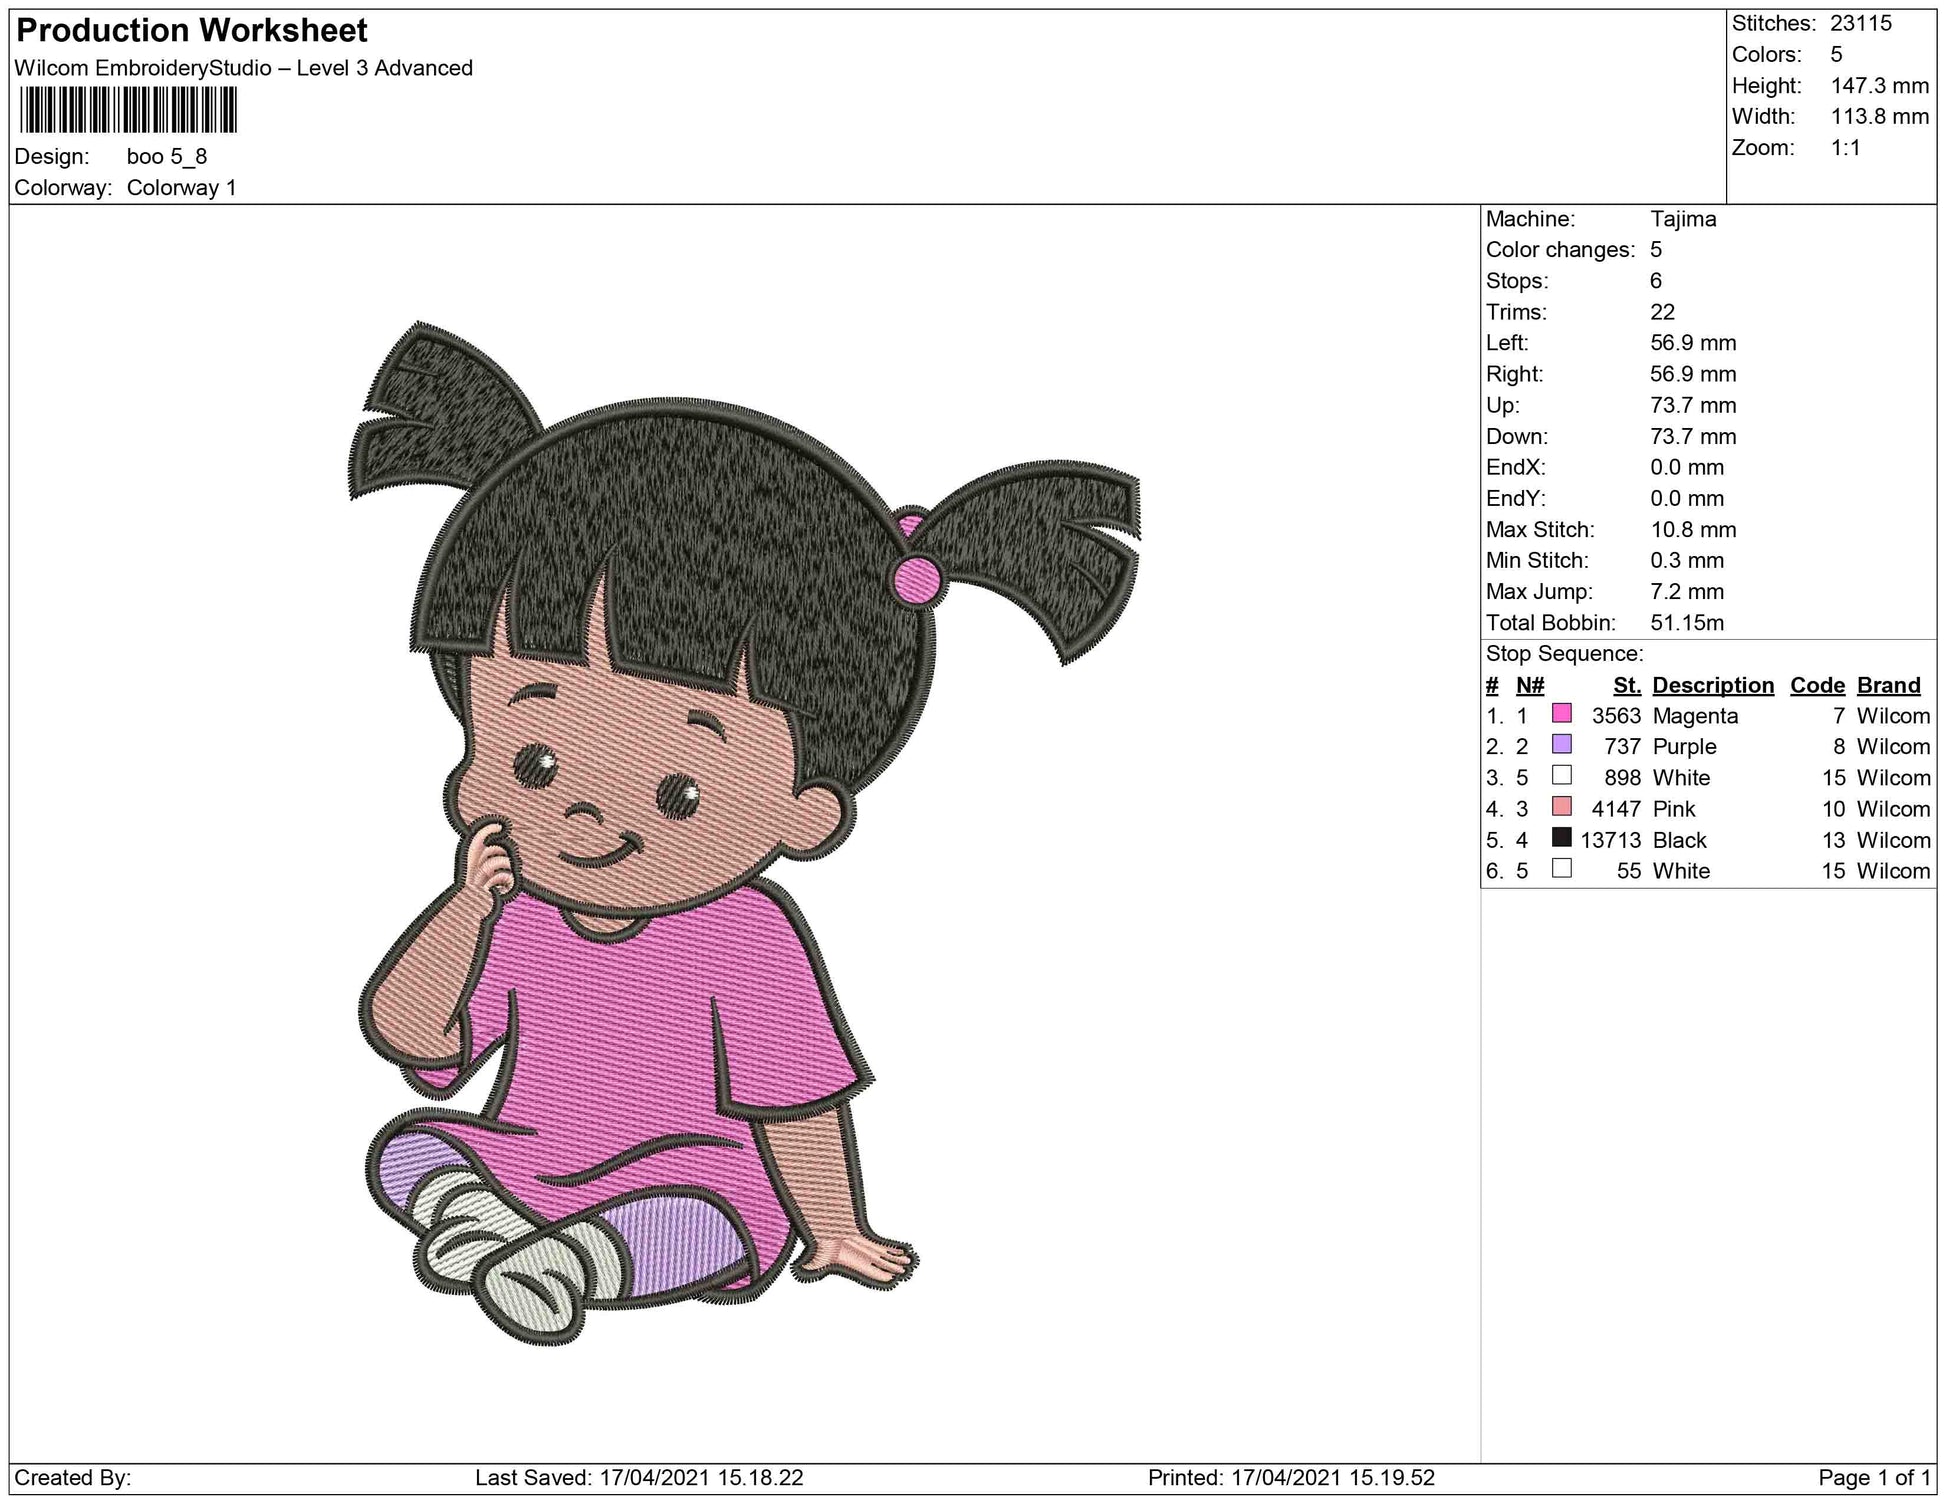This screenshot has width=1946, height=1497.
Task: Select the Pink thread swatch in row 4
Action: pyautogui.click(x=1561, y=807)
